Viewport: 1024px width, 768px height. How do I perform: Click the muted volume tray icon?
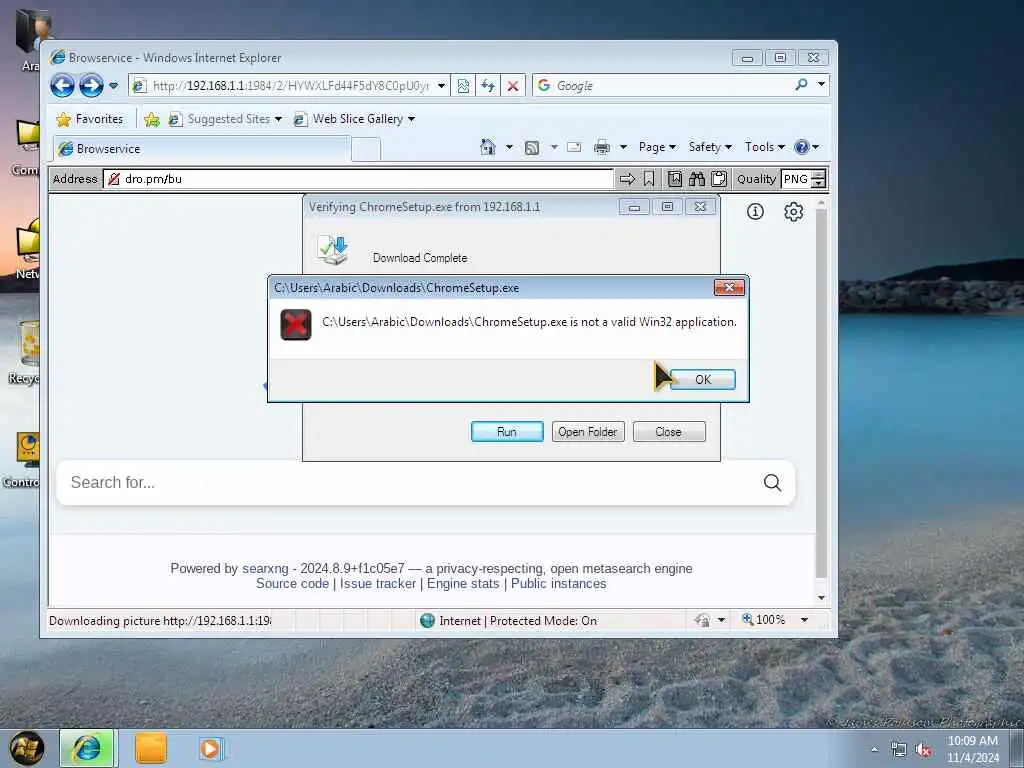coord(923,750)
